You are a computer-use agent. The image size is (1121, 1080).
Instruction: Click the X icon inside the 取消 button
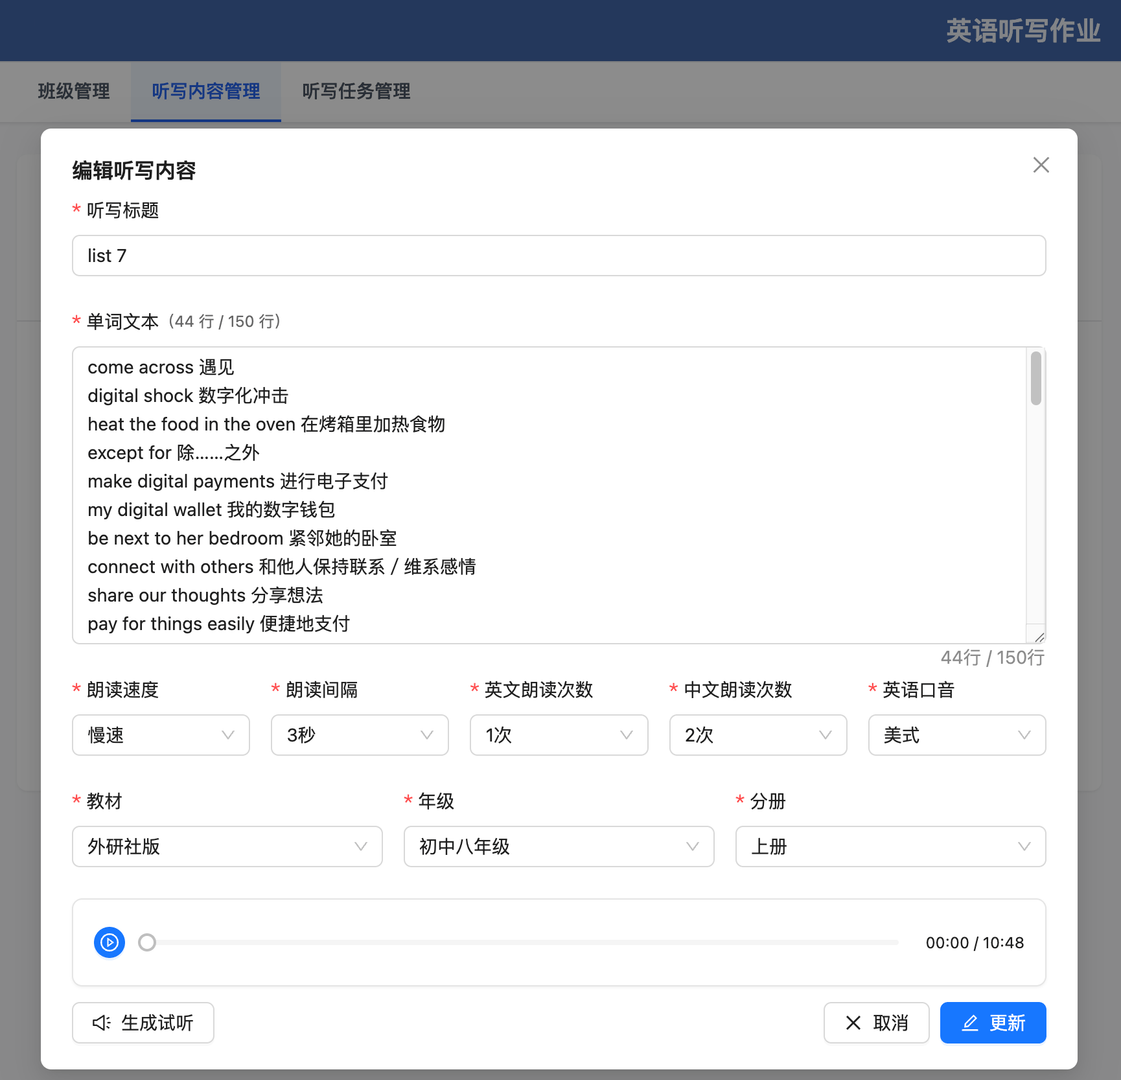point(854,1022)
